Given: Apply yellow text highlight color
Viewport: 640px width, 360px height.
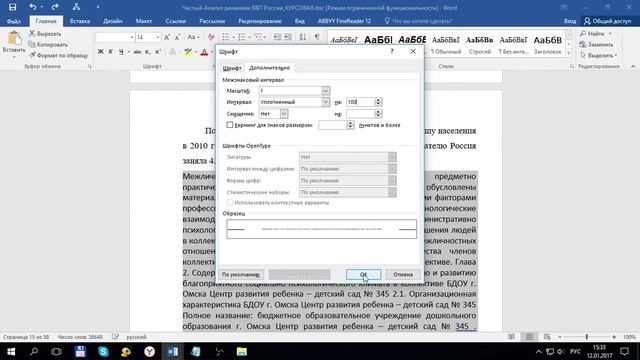Looking at the screenshot, I should coord(187,52).
